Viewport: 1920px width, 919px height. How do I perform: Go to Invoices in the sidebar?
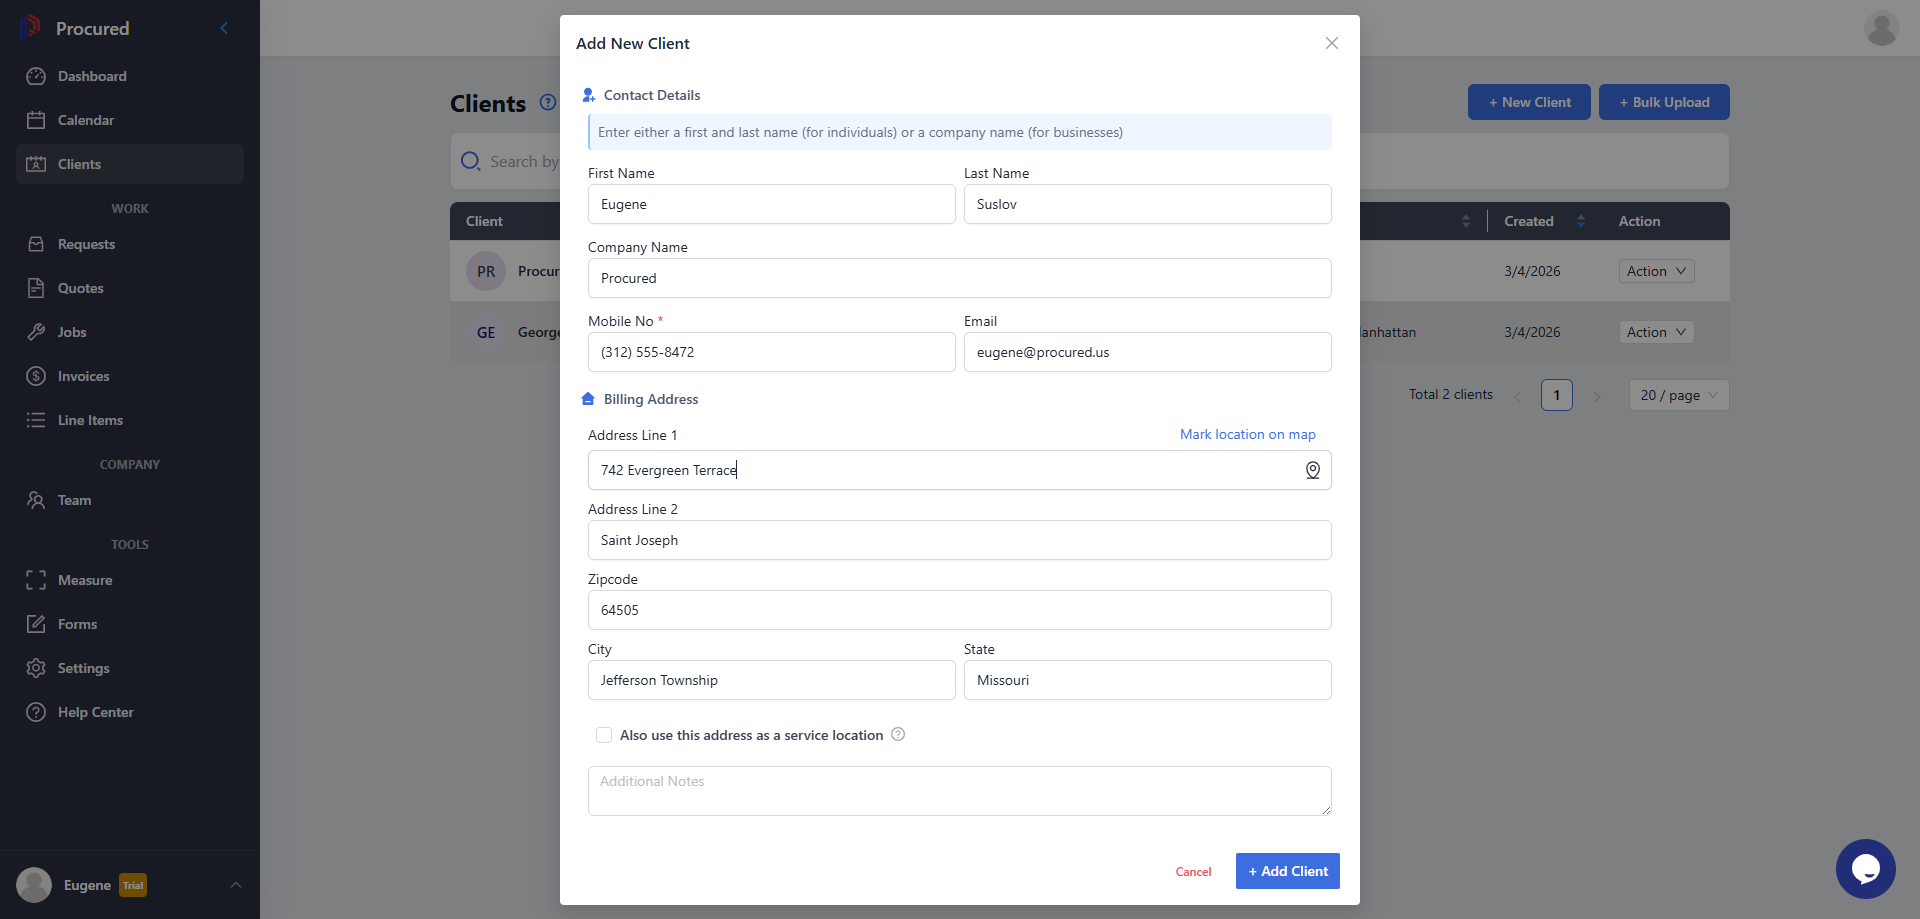[83, 376]
